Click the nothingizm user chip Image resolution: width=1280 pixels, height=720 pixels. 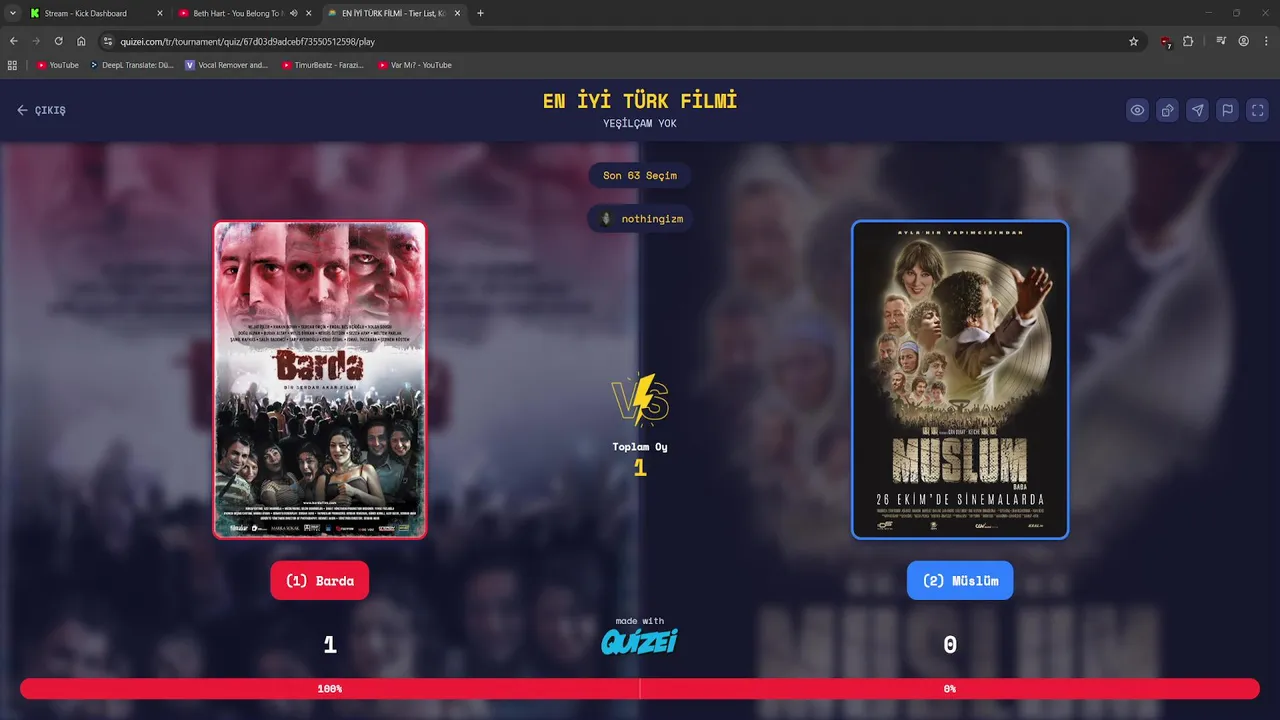coord(640,218)
